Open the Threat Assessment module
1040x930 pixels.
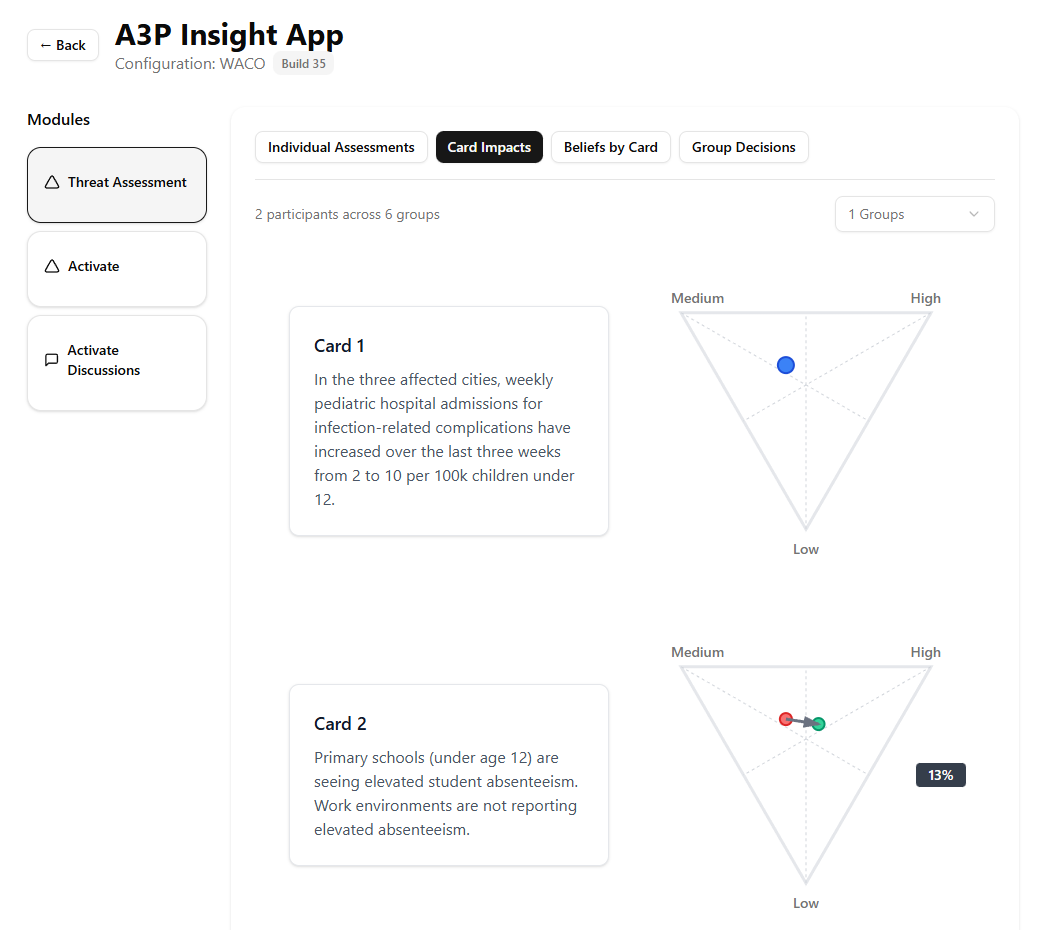(117, 185)
